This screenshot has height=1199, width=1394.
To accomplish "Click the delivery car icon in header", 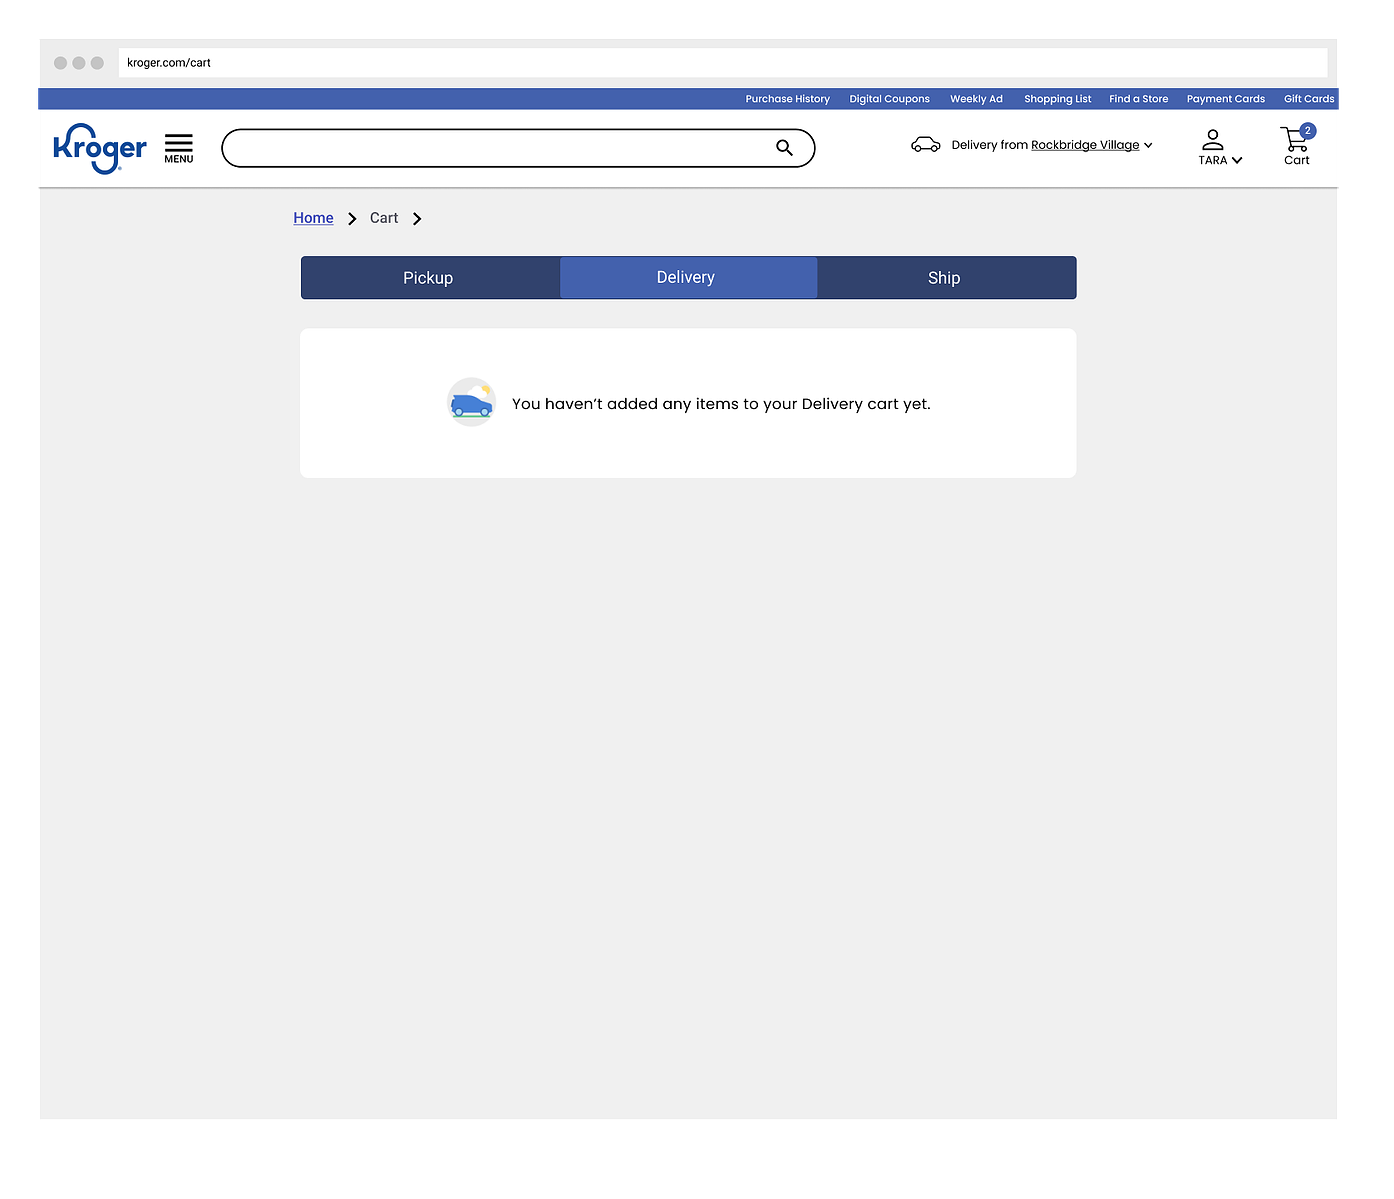I will click(925, 145).
